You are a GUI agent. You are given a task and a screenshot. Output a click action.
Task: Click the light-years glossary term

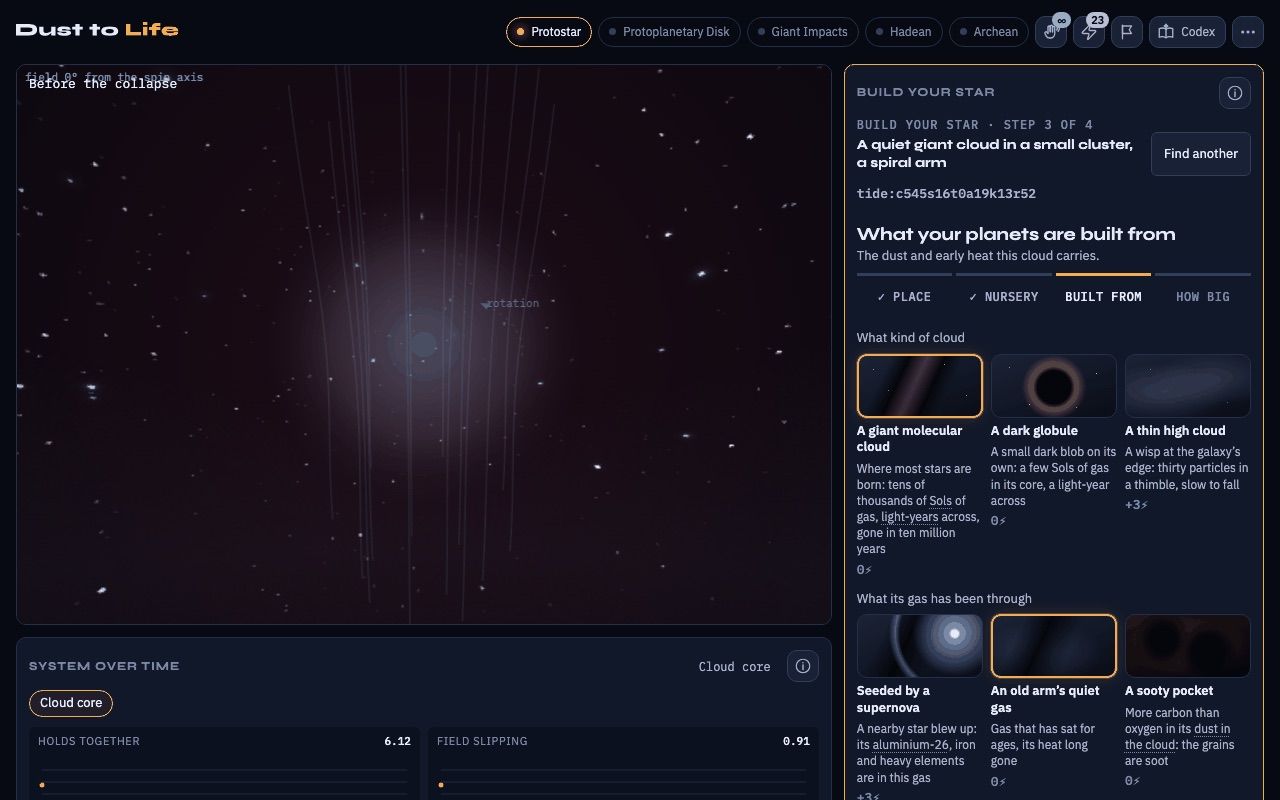click(909, 517)
